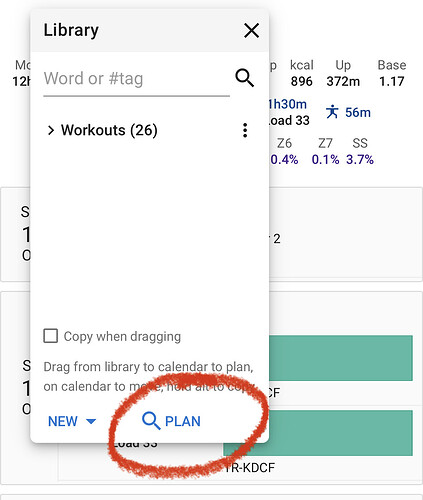This screenshot has width=423, height=500.
Task: Click the upper green workout bar
Action: pos(341,358)
